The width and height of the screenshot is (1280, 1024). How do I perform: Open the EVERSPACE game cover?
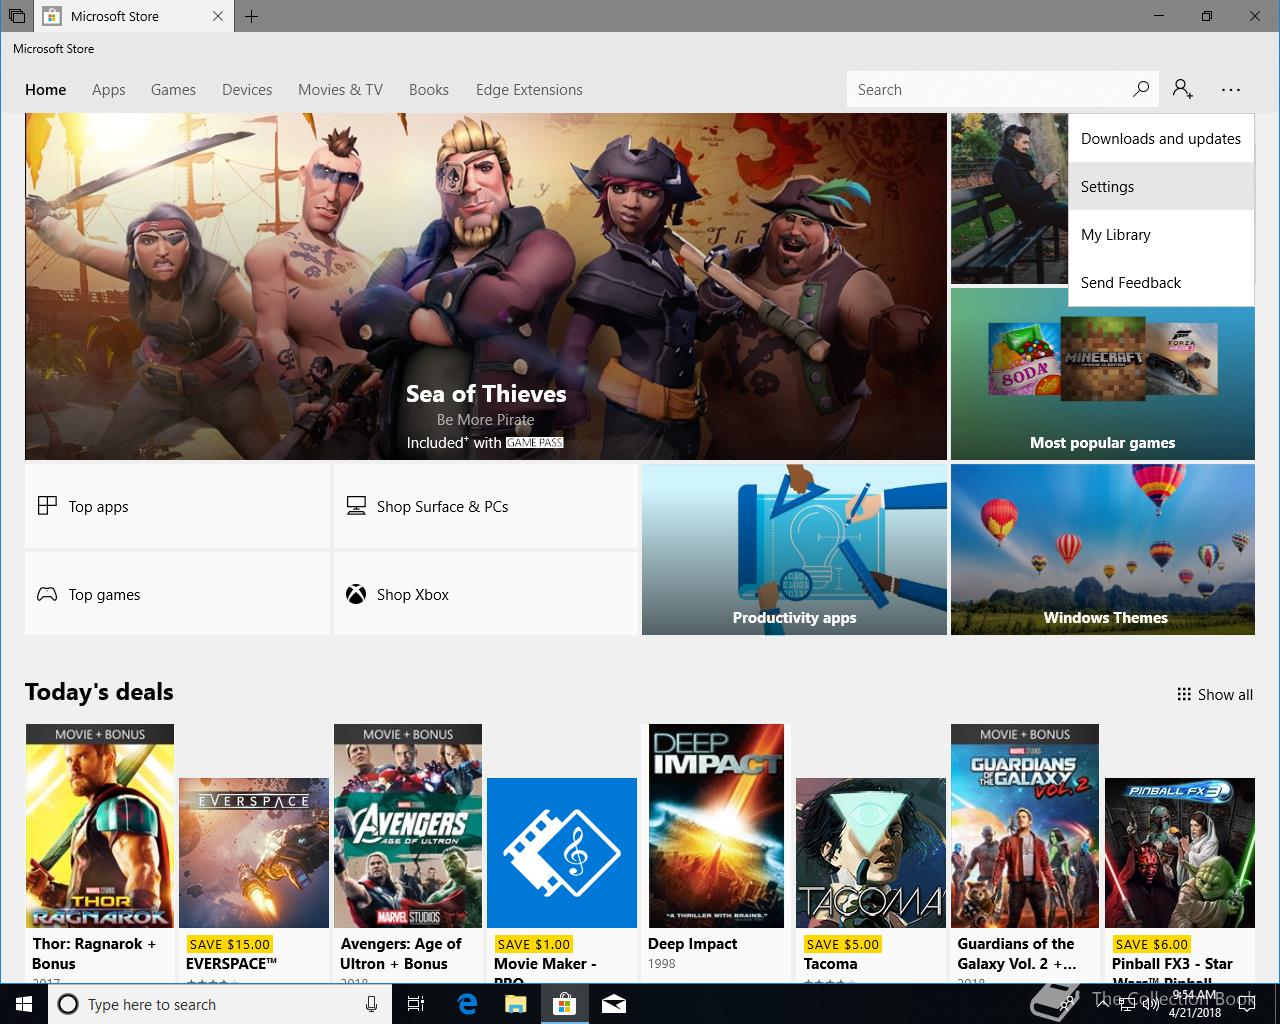[254, 853]
